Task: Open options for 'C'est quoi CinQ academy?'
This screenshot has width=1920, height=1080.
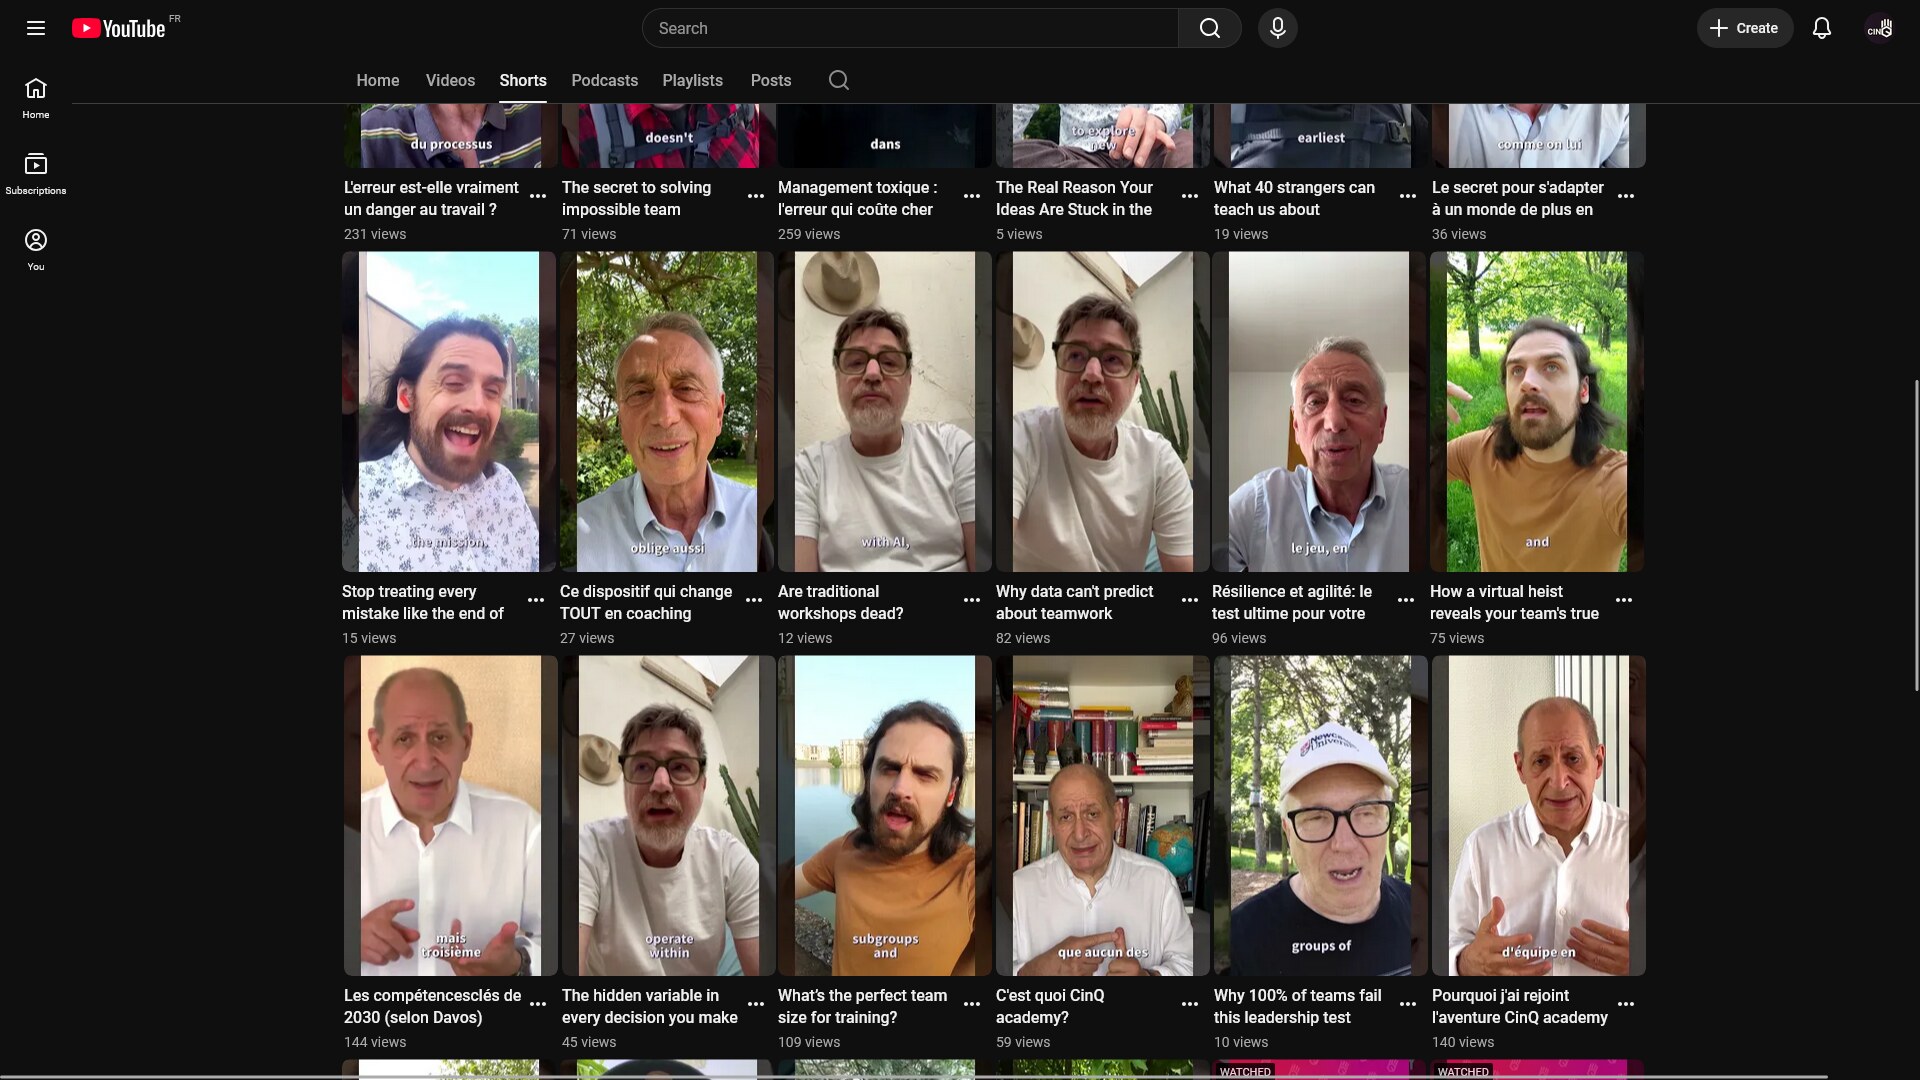Action: (1190, 1004)
